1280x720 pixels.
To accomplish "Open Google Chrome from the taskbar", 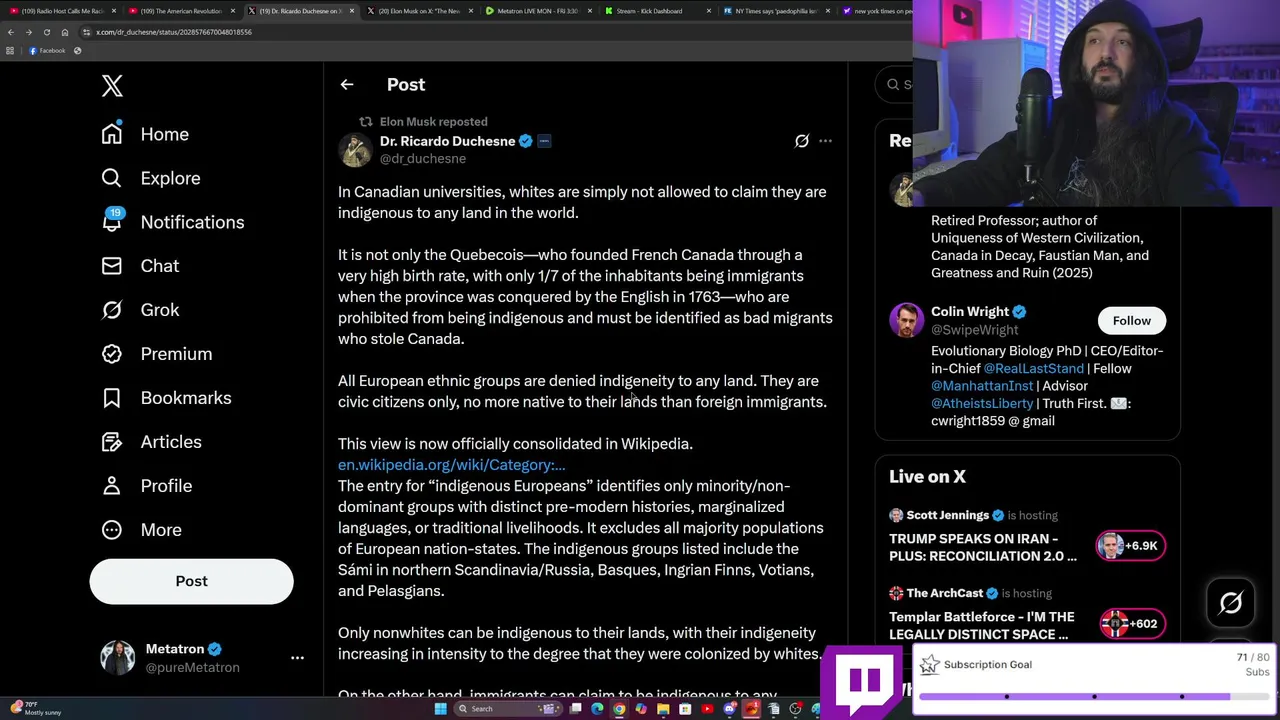I will pos(619,709).
